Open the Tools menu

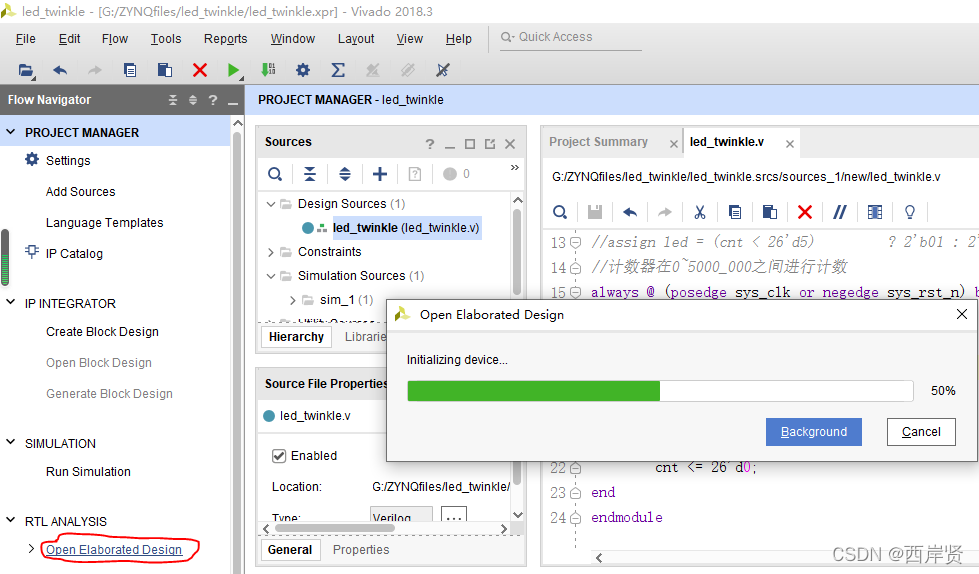coord(166,39)
